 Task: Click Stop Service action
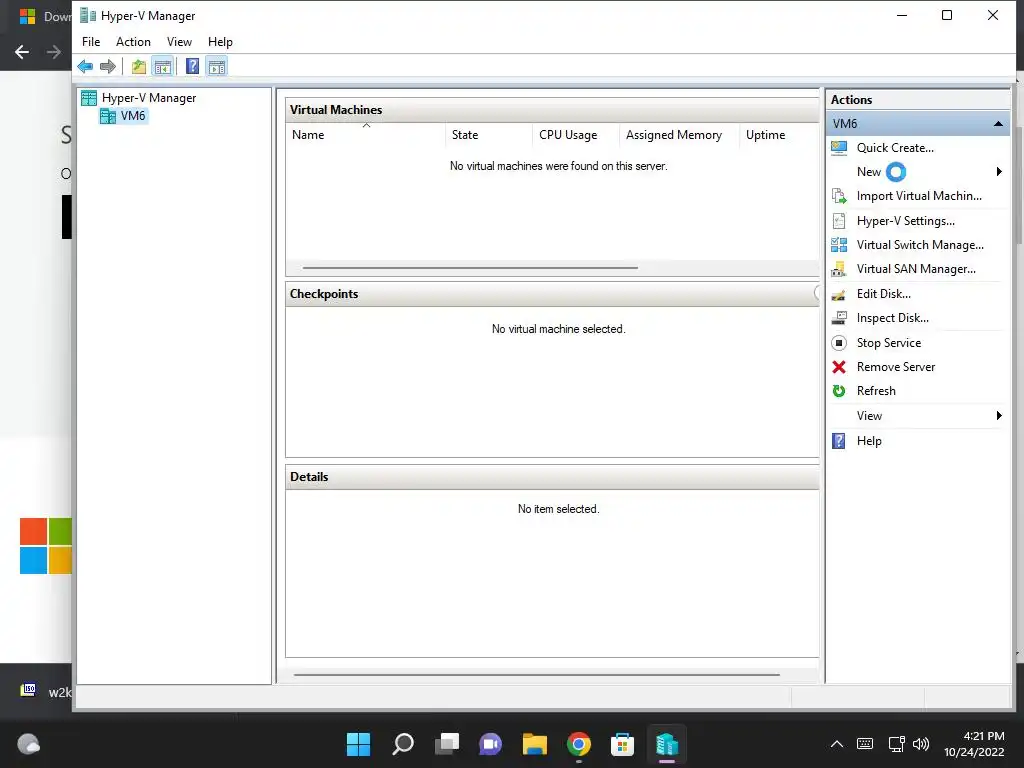pos(889,343)
